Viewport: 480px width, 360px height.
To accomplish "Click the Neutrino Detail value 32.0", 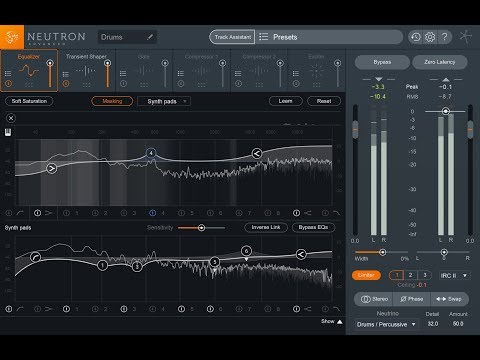I will (433, 324).
